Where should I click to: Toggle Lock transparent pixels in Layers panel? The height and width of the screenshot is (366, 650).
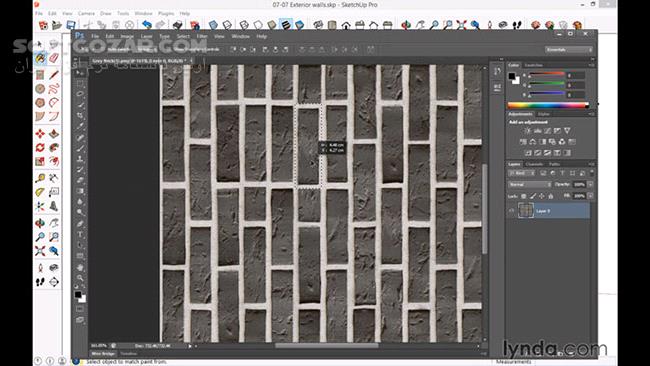[524, 196]
